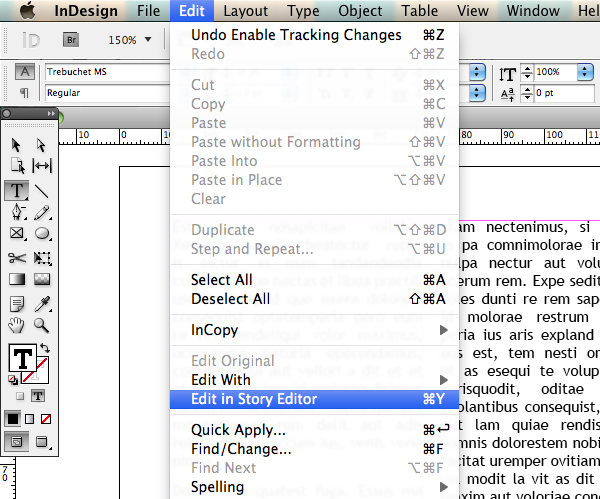The height and width of the screenshot is (499, 600).
Task: Select the Pencil tool
Action: pos(42,212)
